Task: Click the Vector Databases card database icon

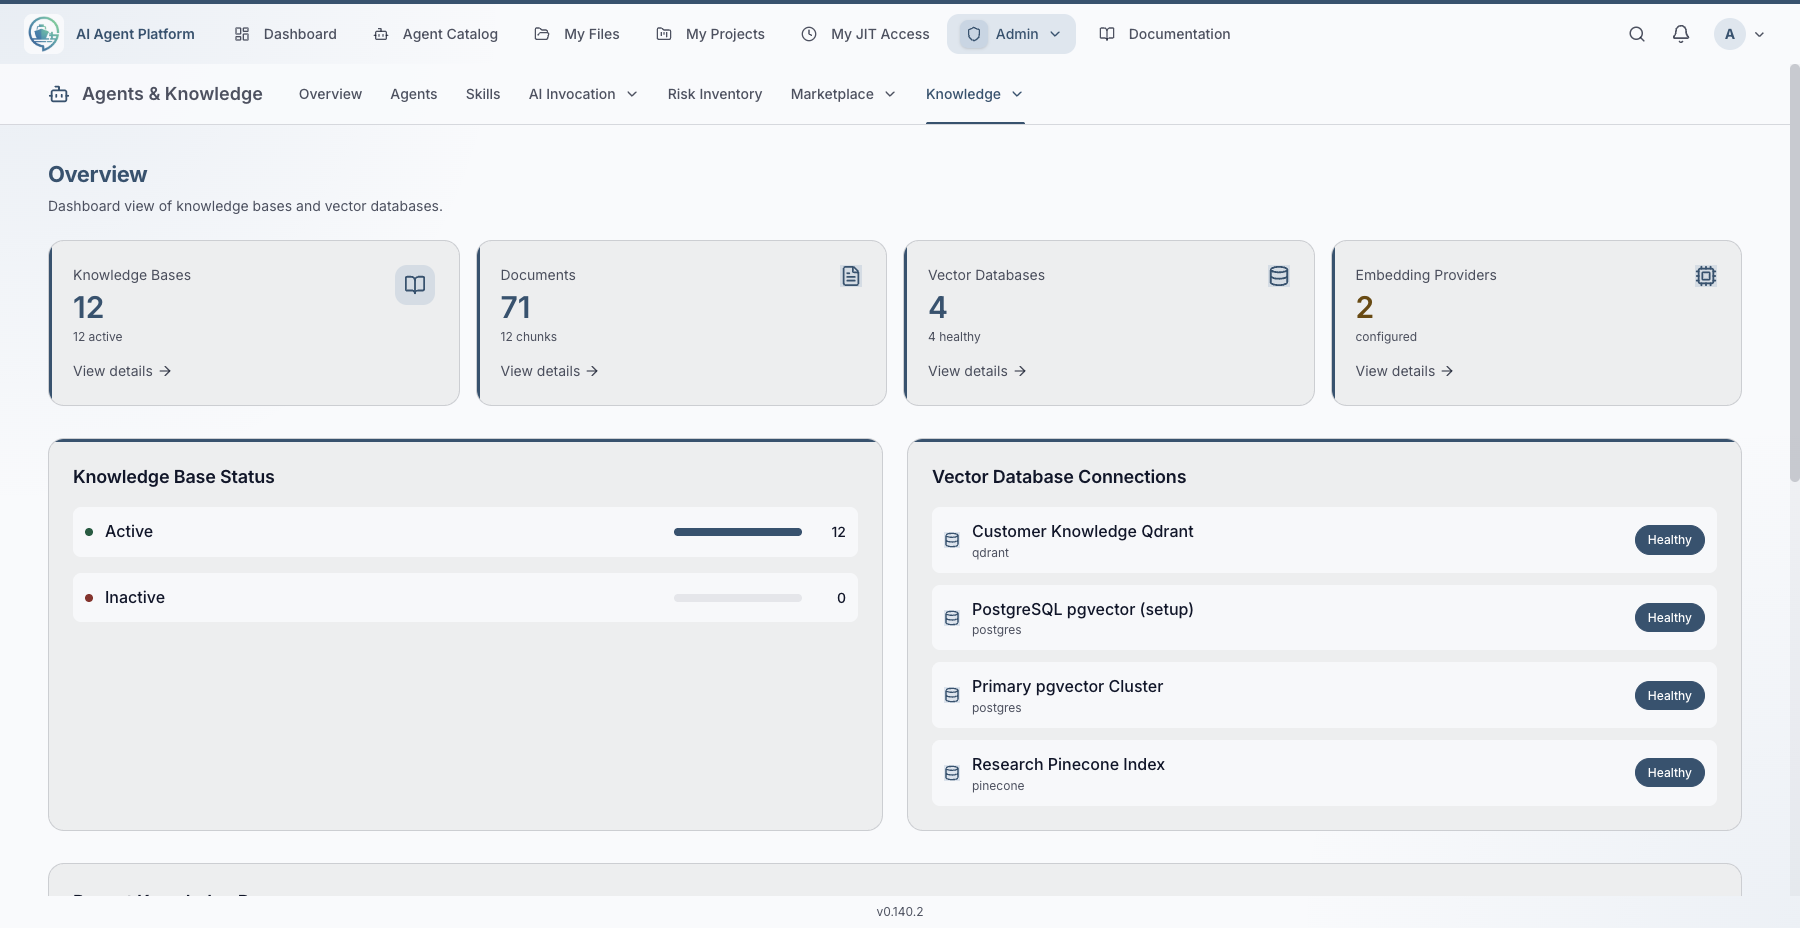Action: (x=1279, y=276)
